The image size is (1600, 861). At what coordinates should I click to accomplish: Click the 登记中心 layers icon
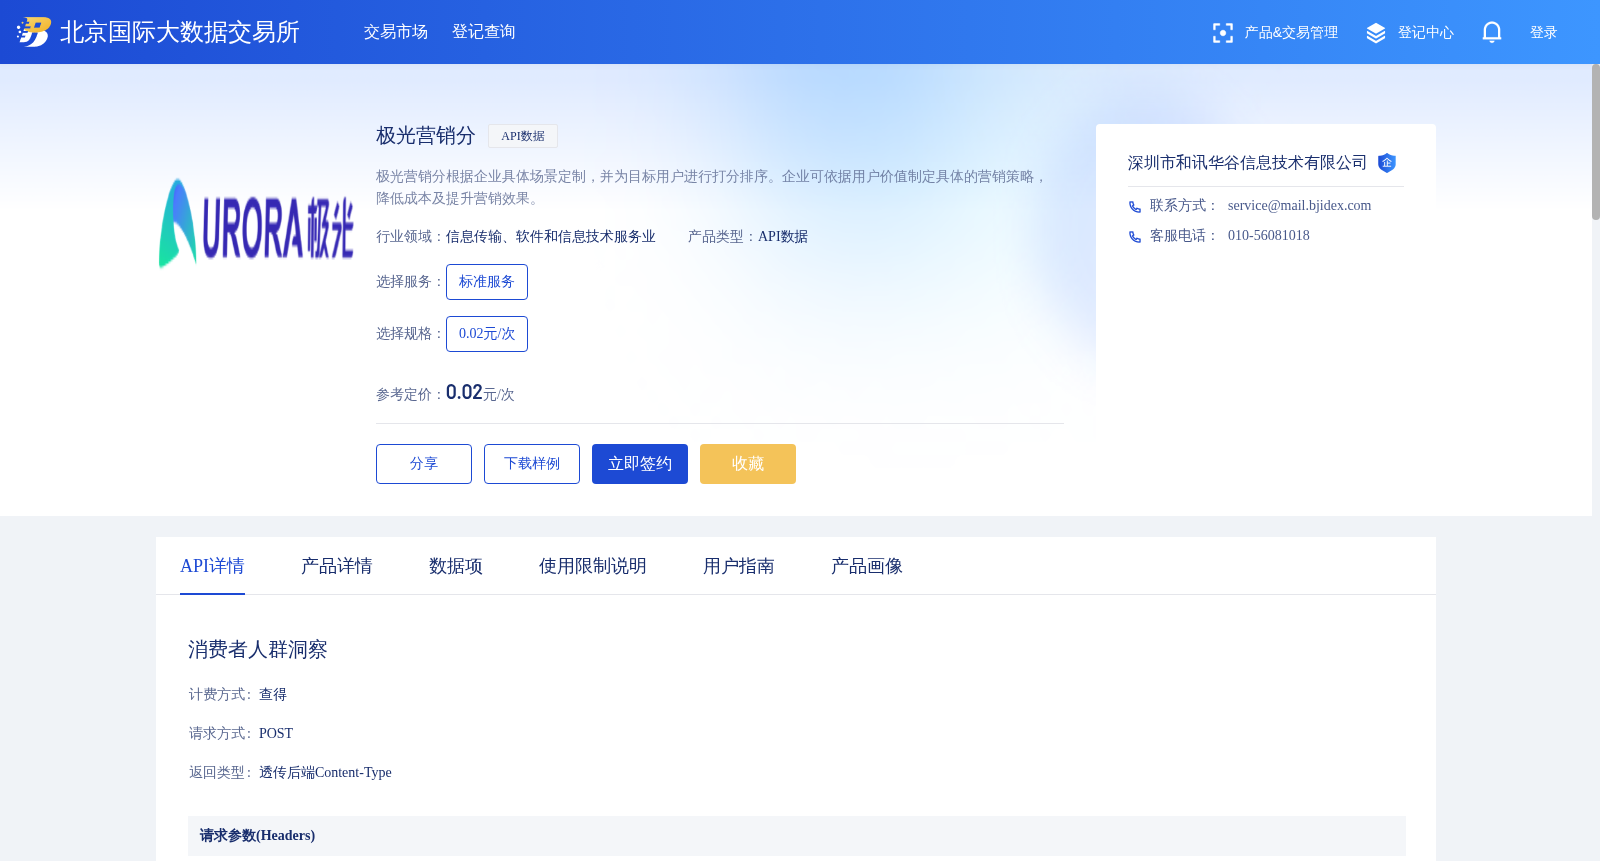point(1376,33)
